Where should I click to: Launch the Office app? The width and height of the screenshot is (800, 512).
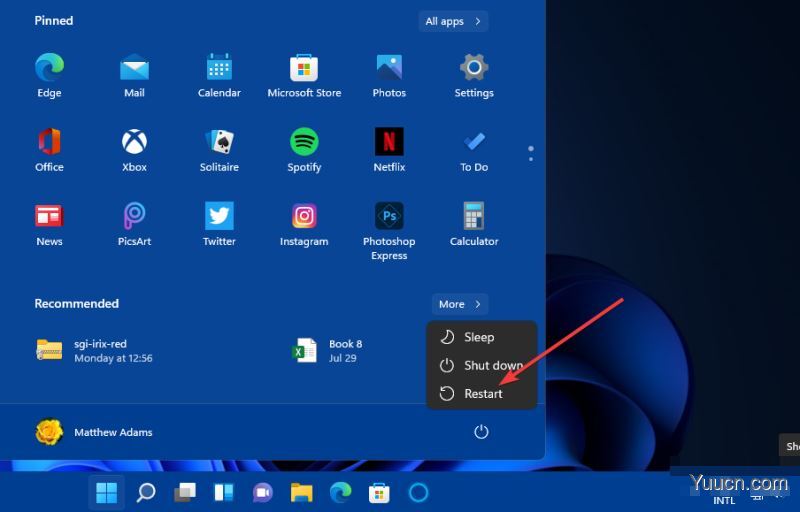point(49,150)
